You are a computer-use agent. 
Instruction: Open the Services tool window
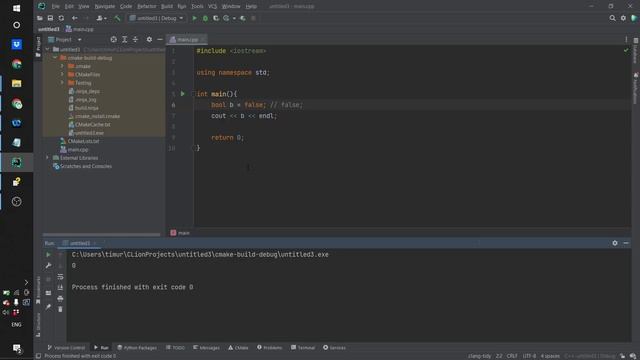click(335, 348)
